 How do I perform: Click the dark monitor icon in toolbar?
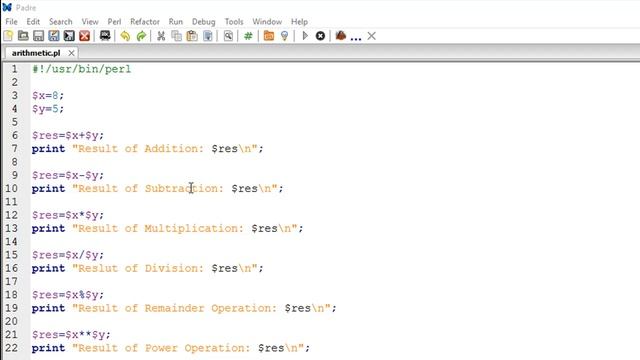pyautogui.click(x=105, y=36)
